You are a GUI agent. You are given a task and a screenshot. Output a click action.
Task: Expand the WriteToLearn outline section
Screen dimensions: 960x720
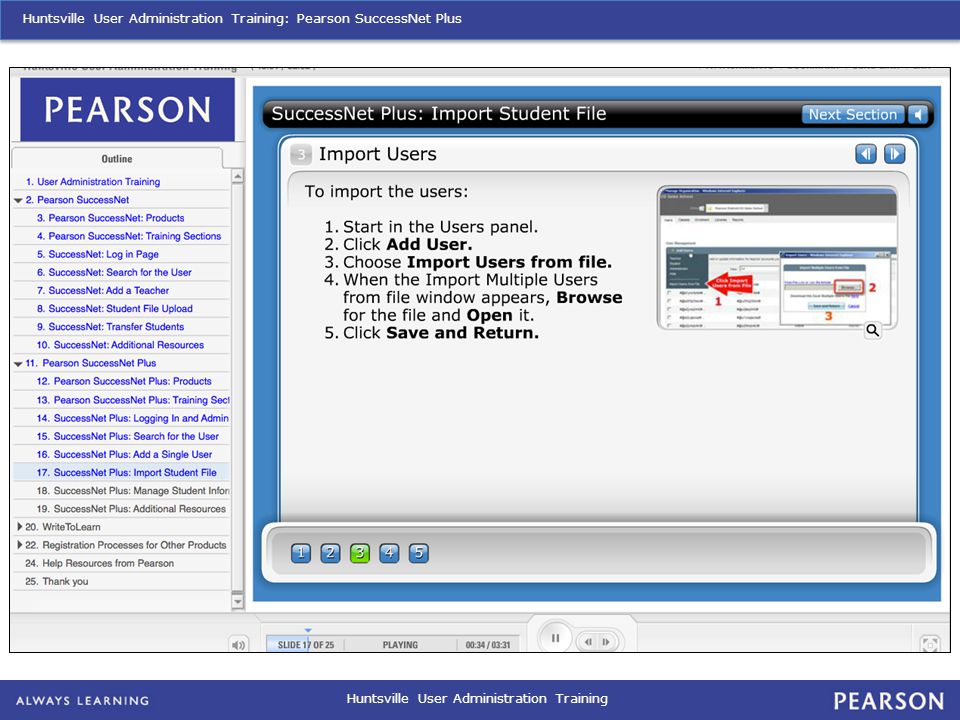coord(20,527)
